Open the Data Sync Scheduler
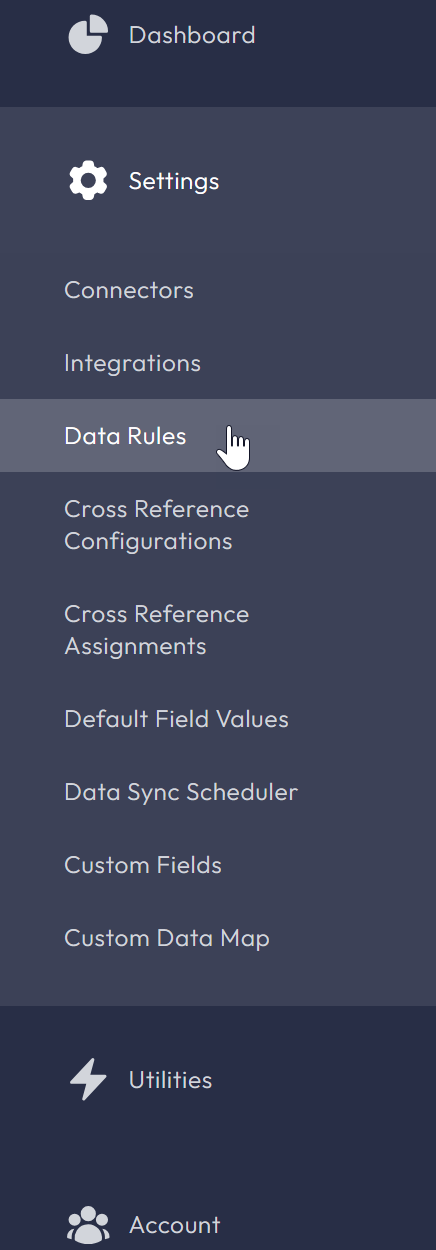 181,792
